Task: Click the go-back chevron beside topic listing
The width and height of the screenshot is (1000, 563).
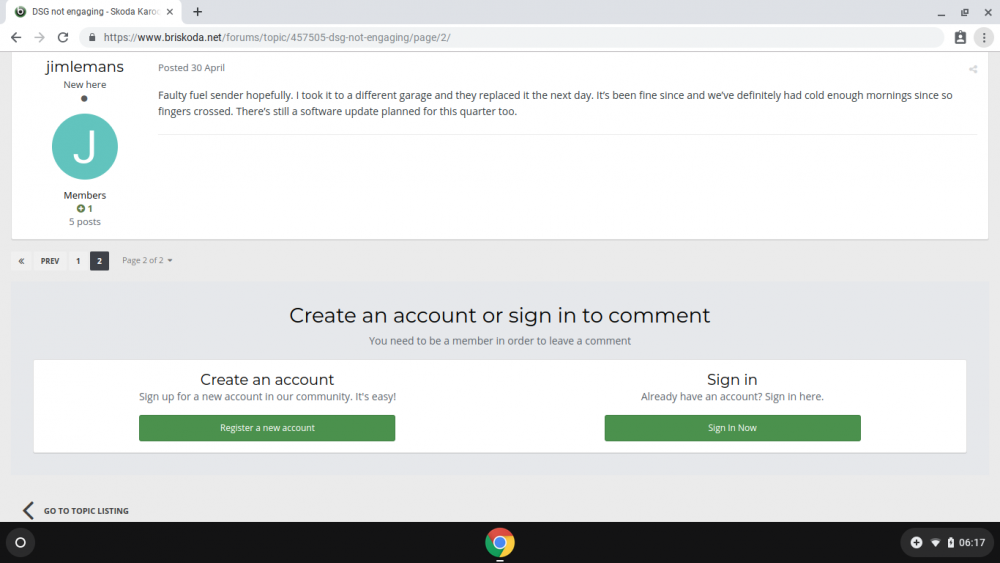Action: tap(28, 510)
